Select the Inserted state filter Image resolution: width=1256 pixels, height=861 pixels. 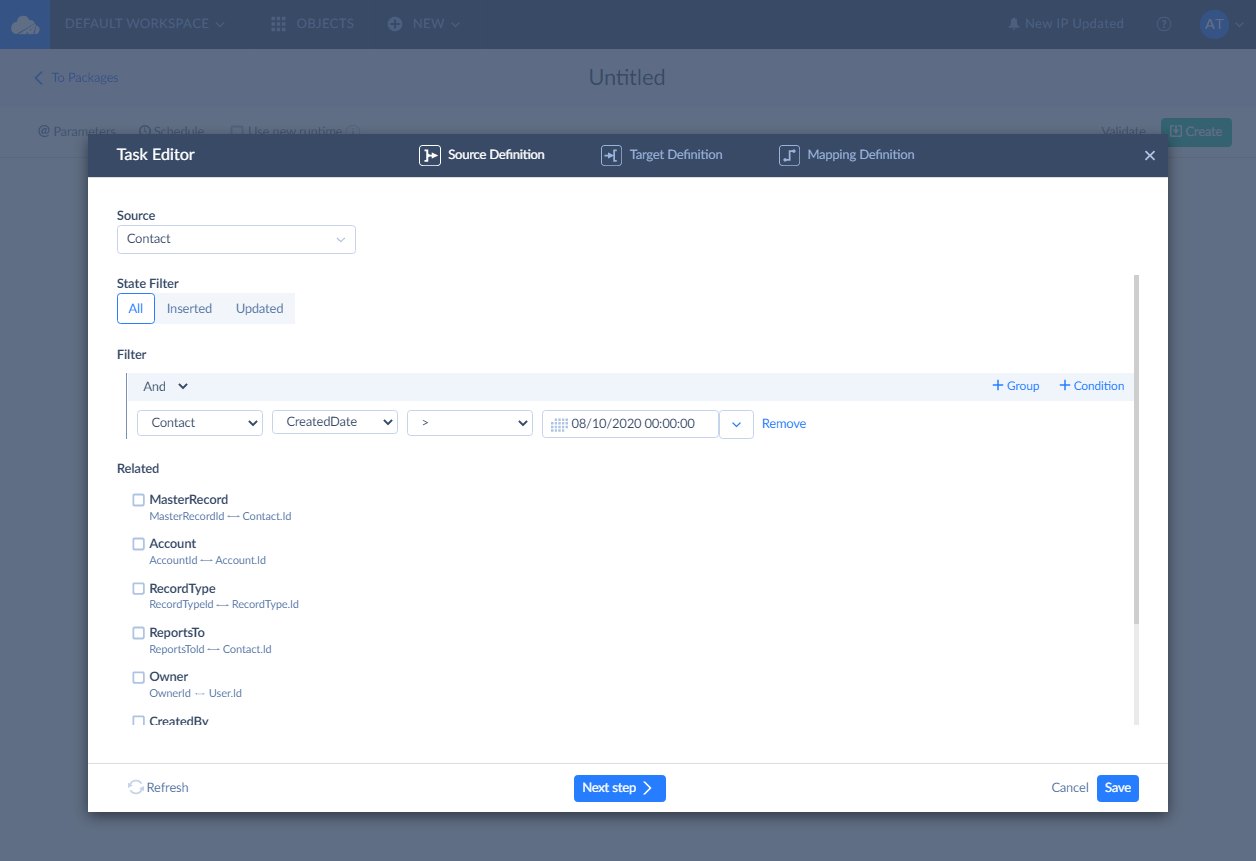tap(189, 309)
